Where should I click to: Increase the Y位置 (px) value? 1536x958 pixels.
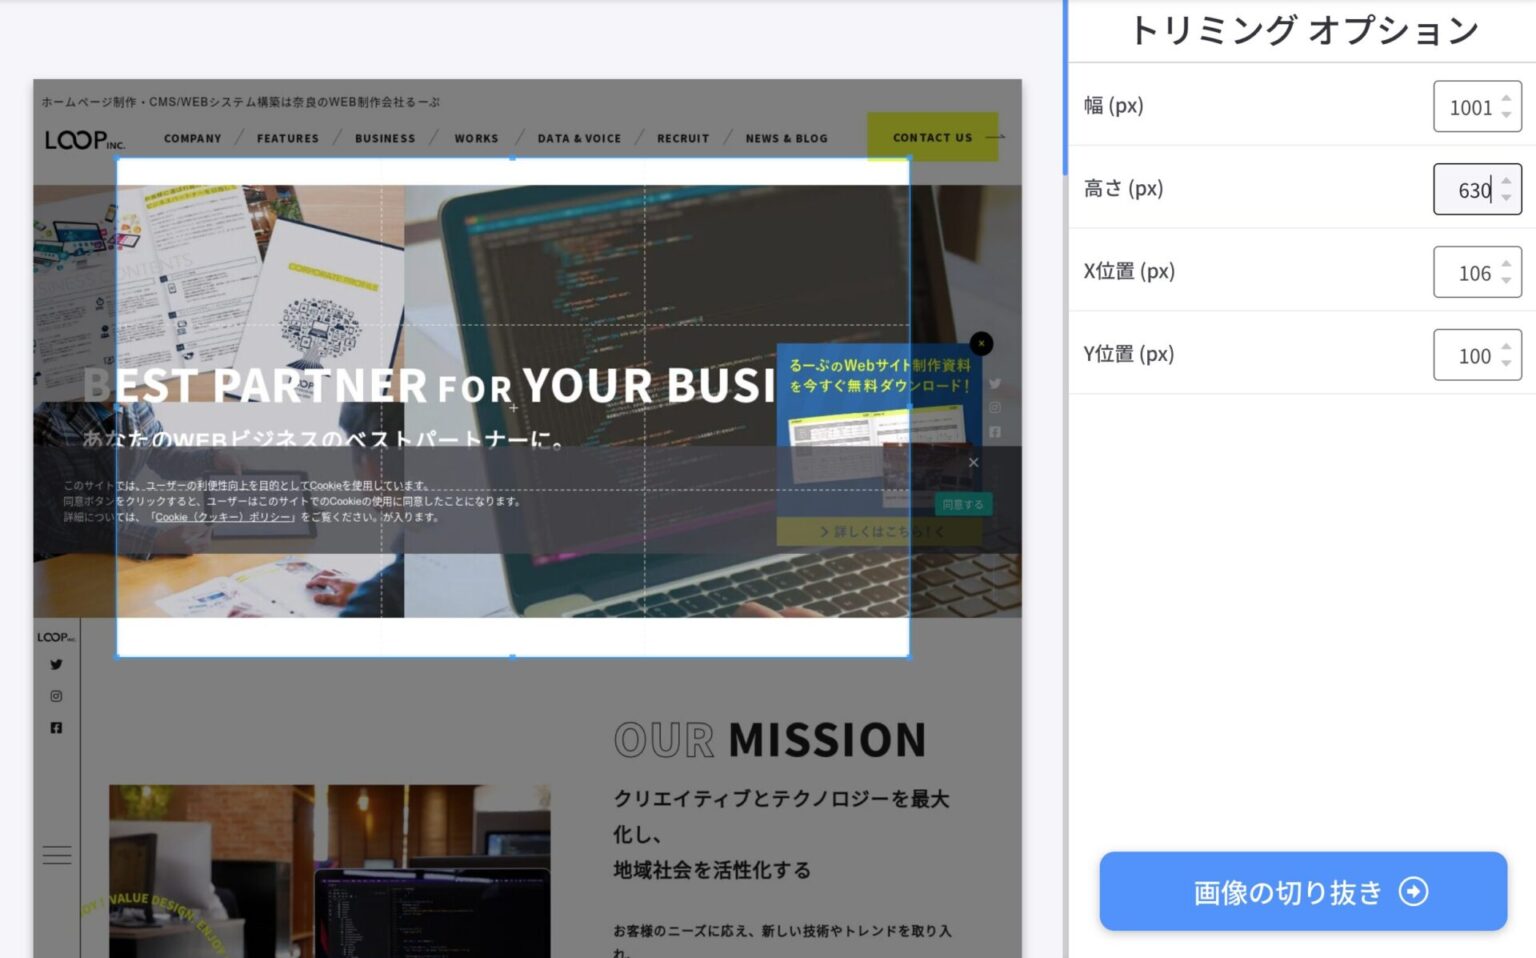tap(1506, 347)
